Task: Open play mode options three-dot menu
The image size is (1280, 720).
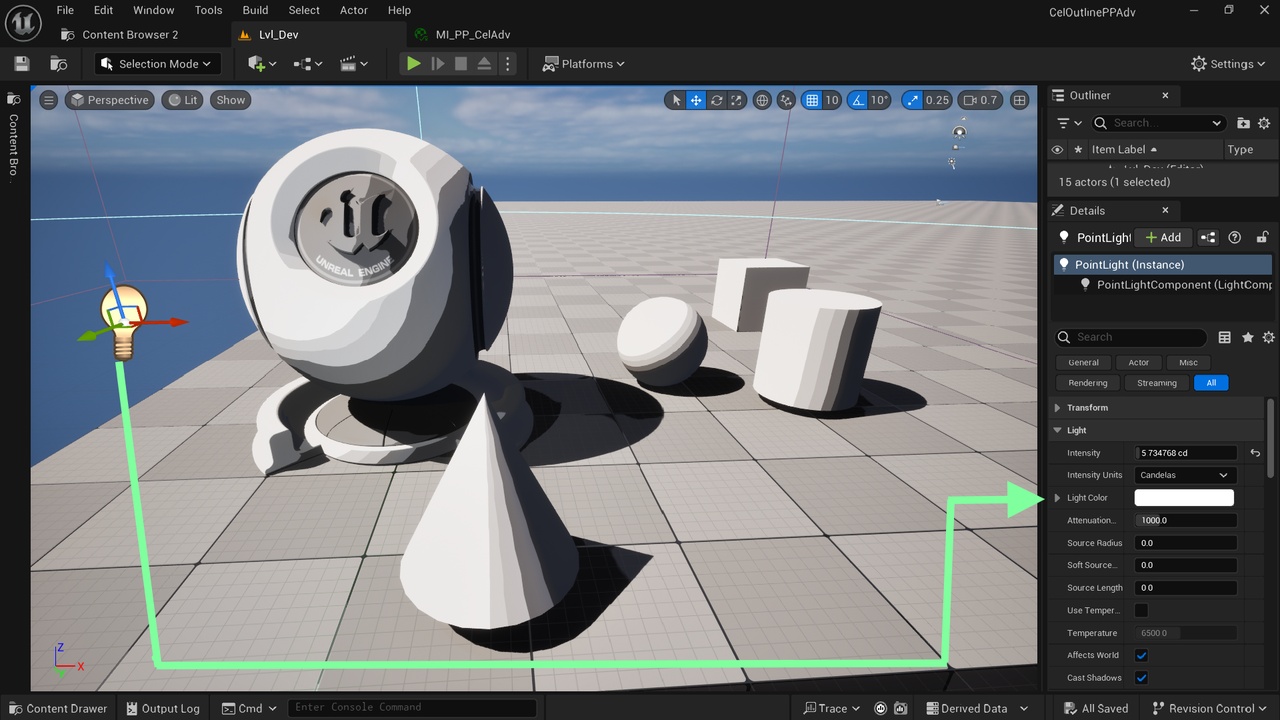Action: (x=507, y=64)
